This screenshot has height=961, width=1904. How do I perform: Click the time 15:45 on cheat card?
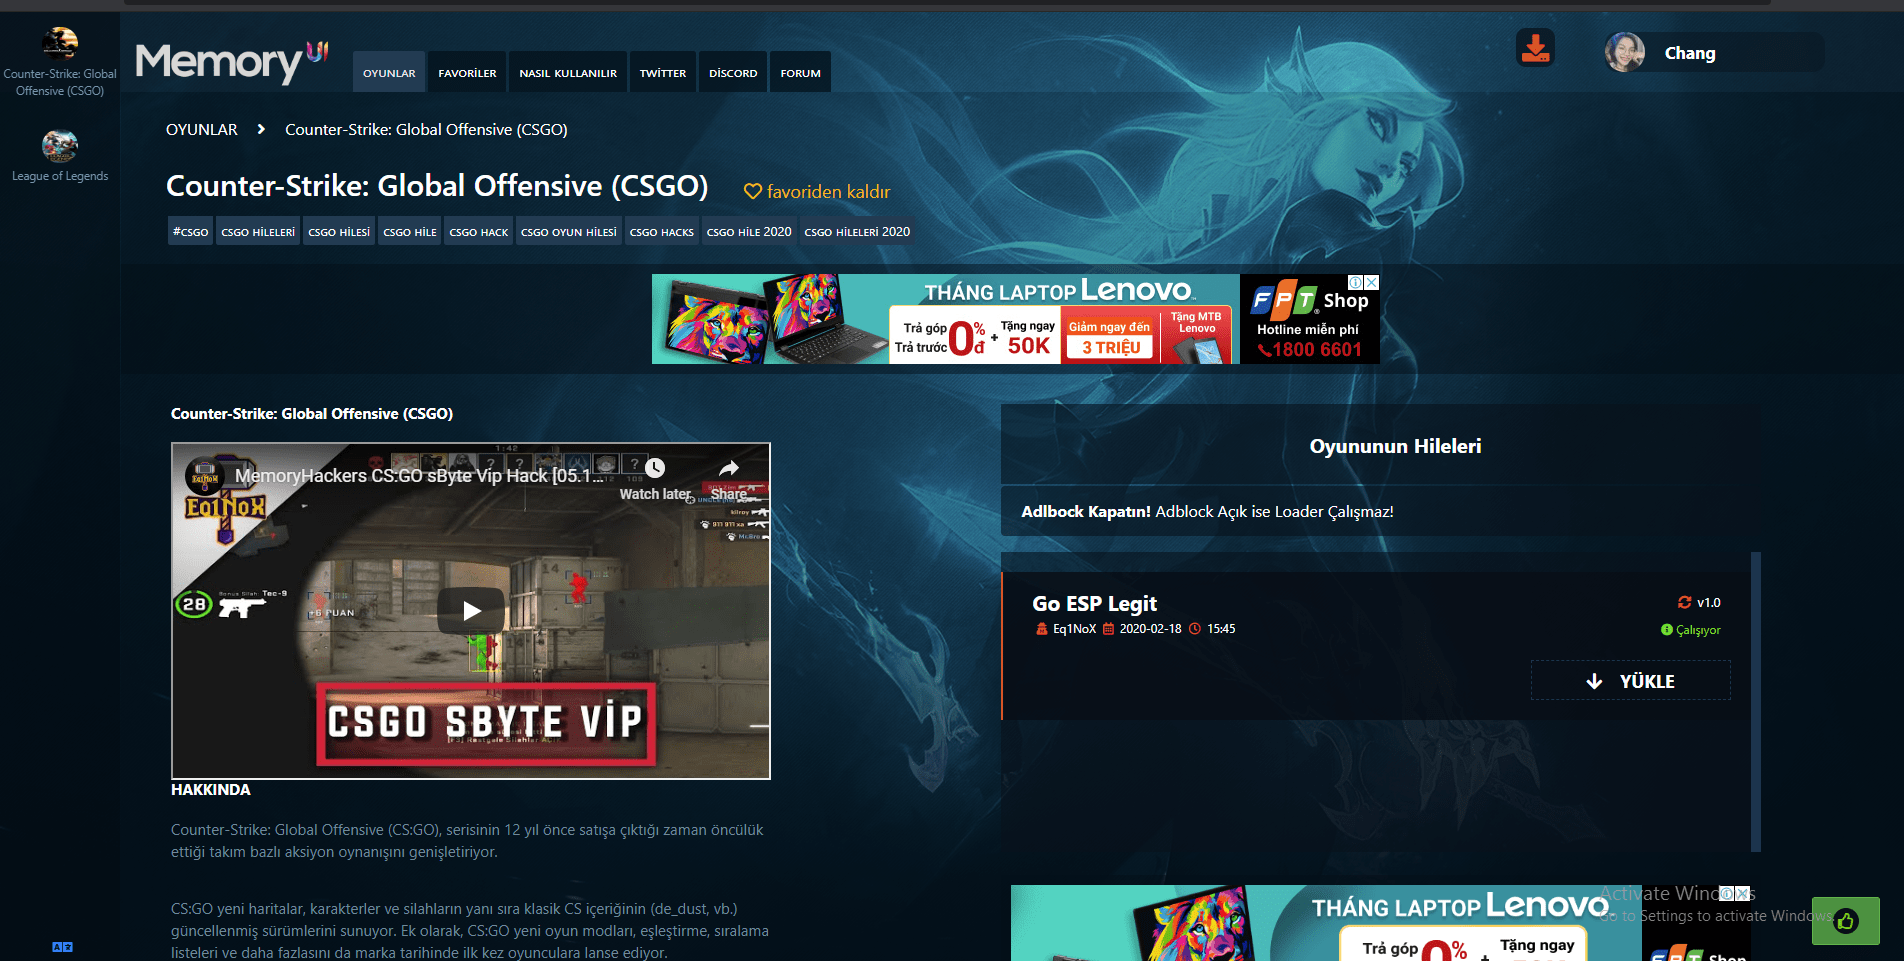[1221, 629]
